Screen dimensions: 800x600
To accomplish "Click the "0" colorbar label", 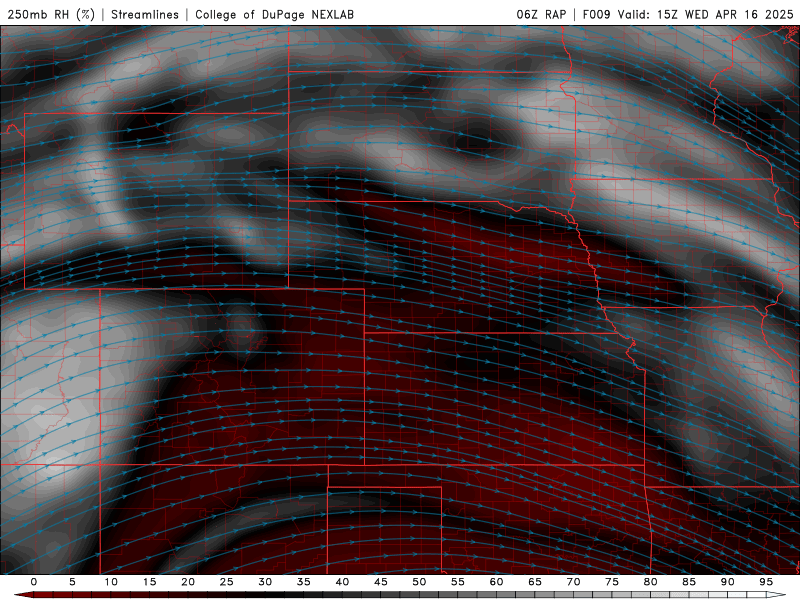I will (34, 582).
